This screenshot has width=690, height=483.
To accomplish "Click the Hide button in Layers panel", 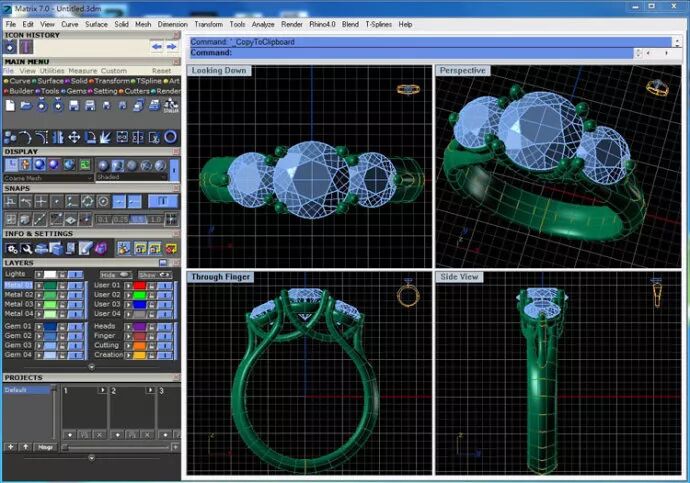I will (x=114, y=275).
